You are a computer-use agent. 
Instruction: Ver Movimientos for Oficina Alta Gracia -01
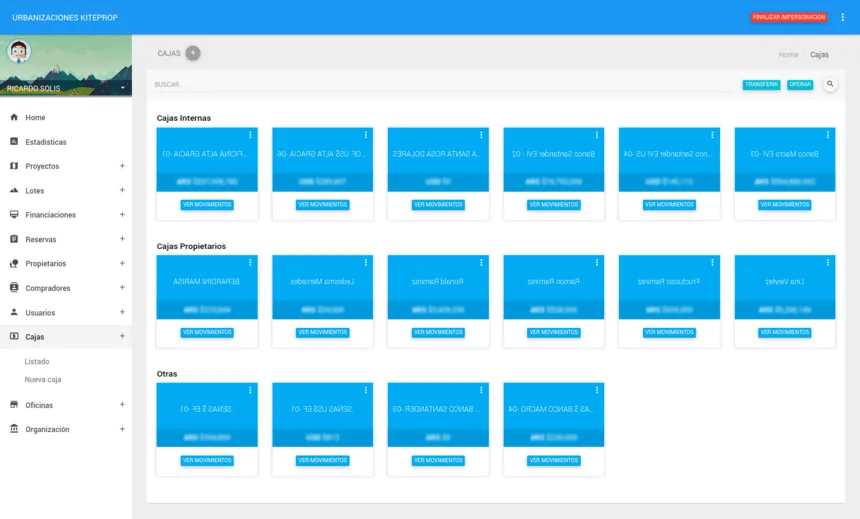pos(207,205)
